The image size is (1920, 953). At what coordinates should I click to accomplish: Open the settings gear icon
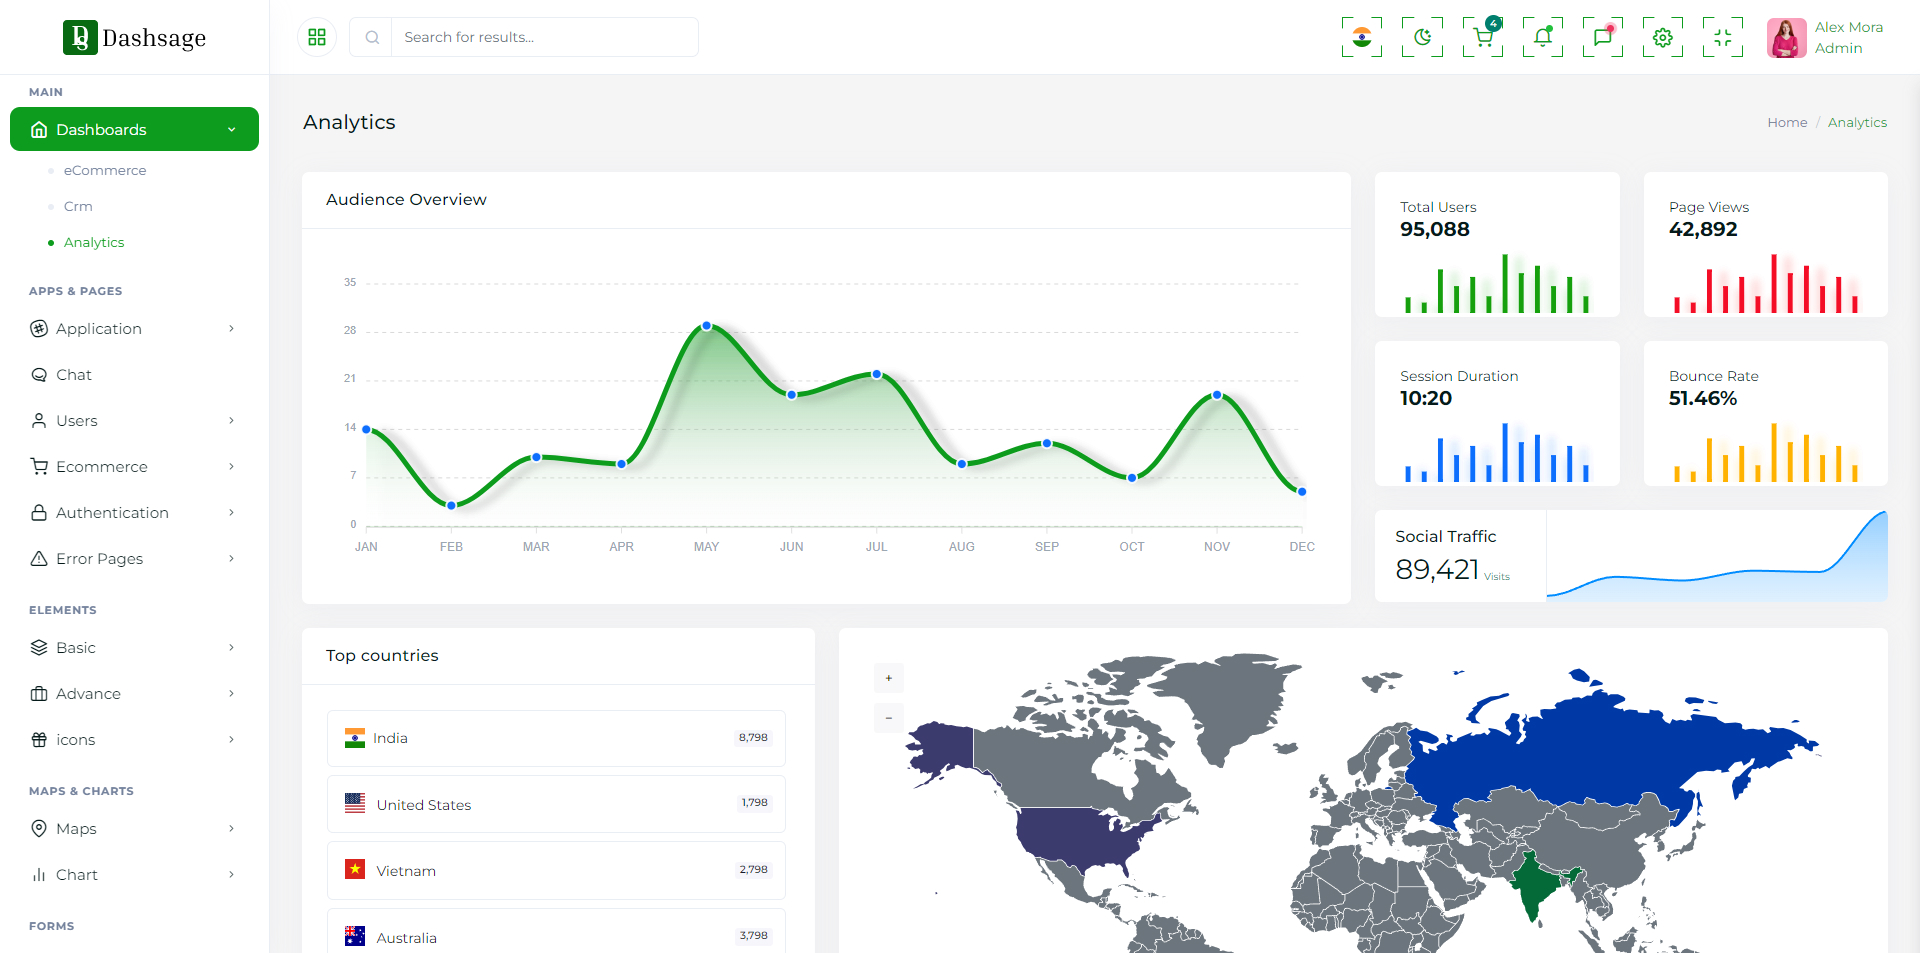pyautogui.click(x=1662, y=38)
